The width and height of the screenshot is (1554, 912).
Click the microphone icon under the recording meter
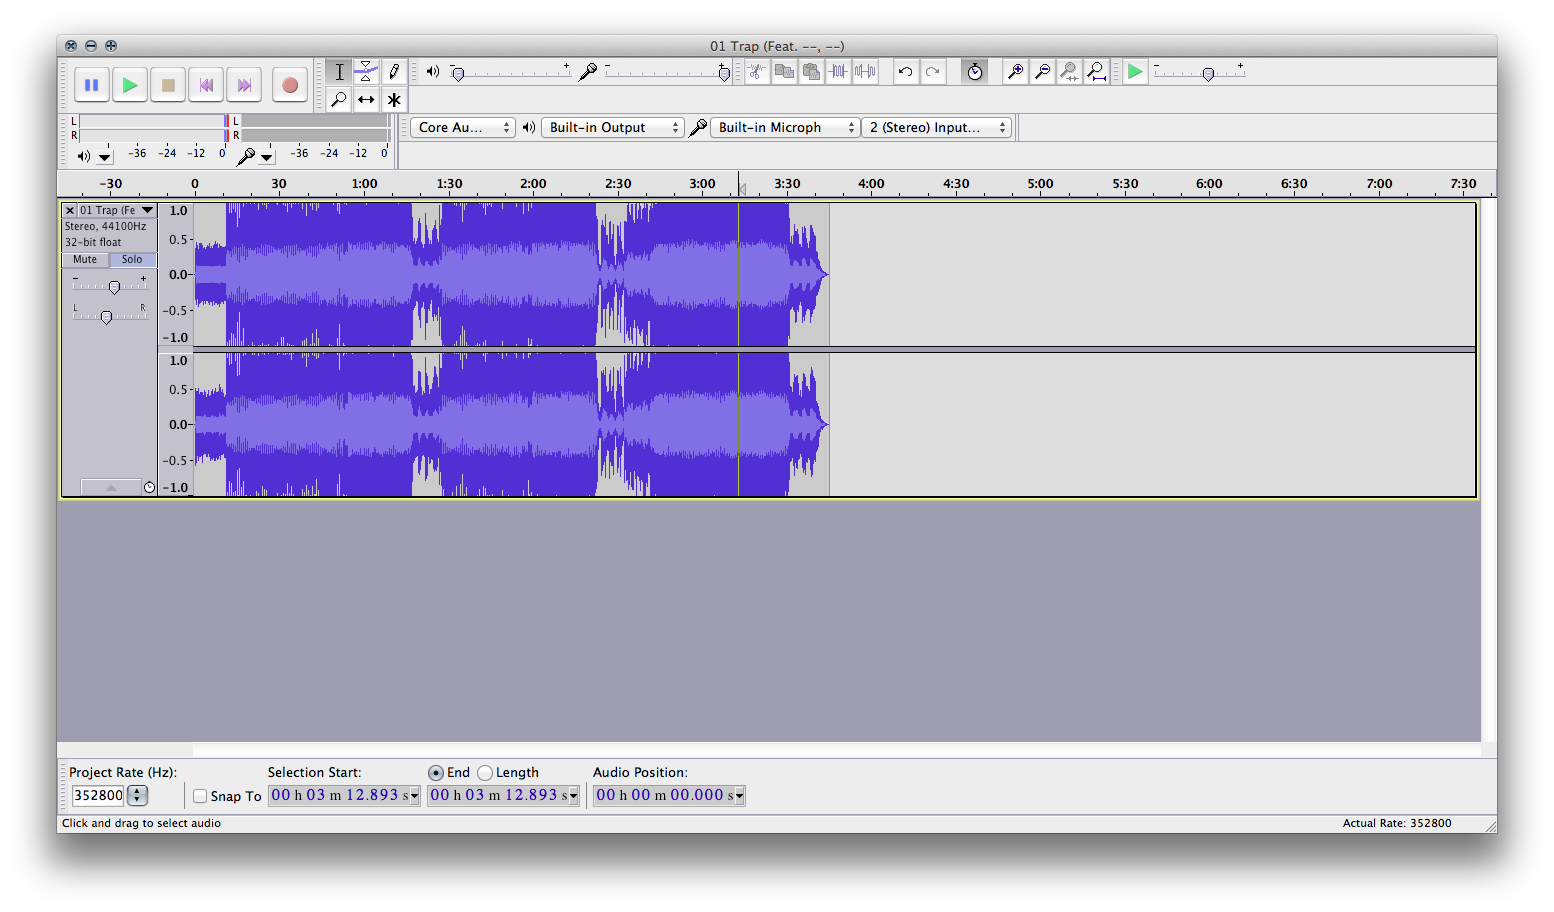coord(245,156)
